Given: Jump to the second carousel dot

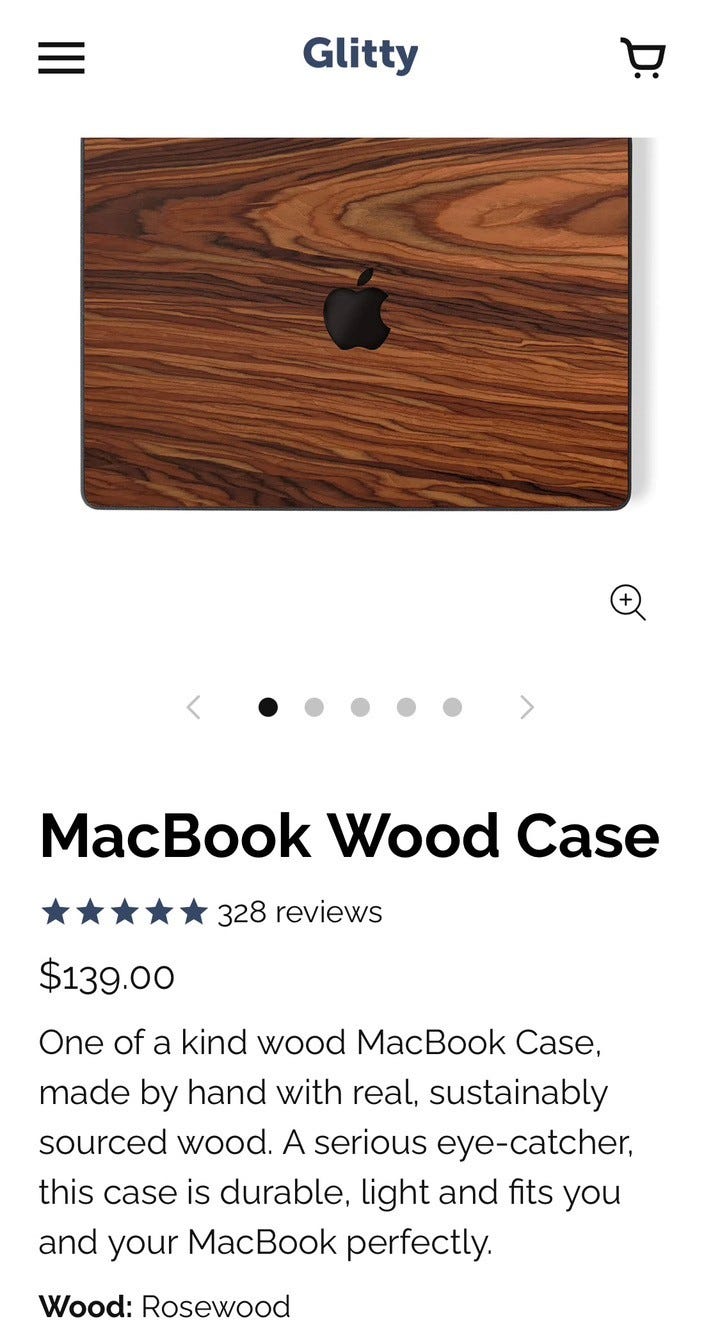Looking at the screenshot, I should [x=314, y=707].
